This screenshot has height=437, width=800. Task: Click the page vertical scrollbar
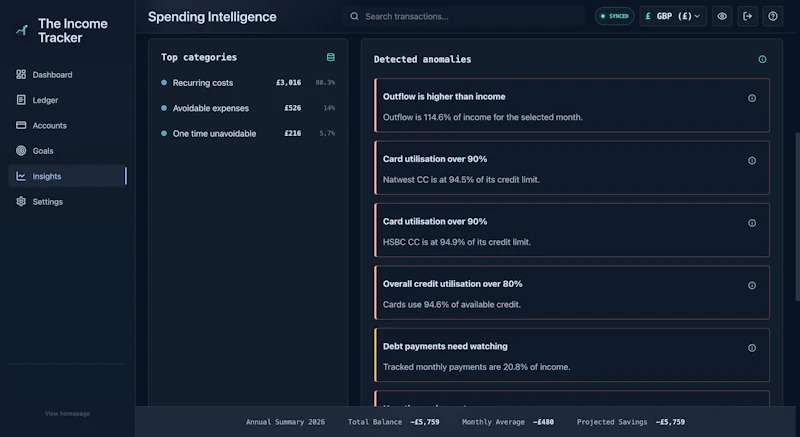[x=797, y=217]
